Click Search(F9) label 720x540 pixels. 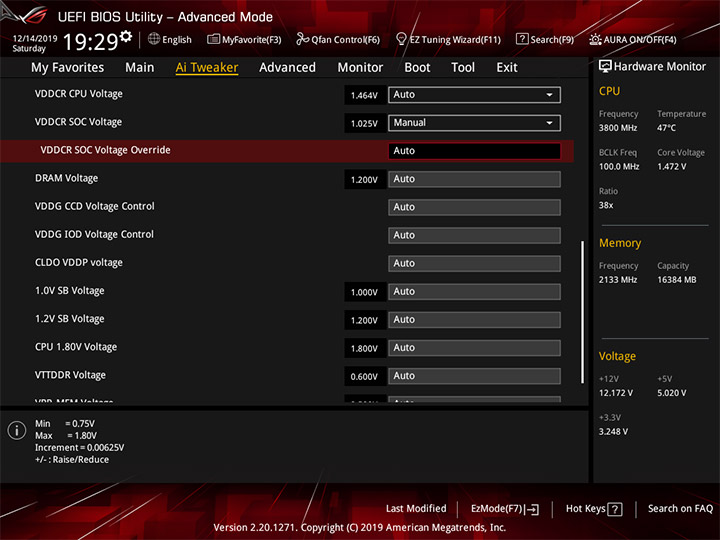(x=552, y=40)
